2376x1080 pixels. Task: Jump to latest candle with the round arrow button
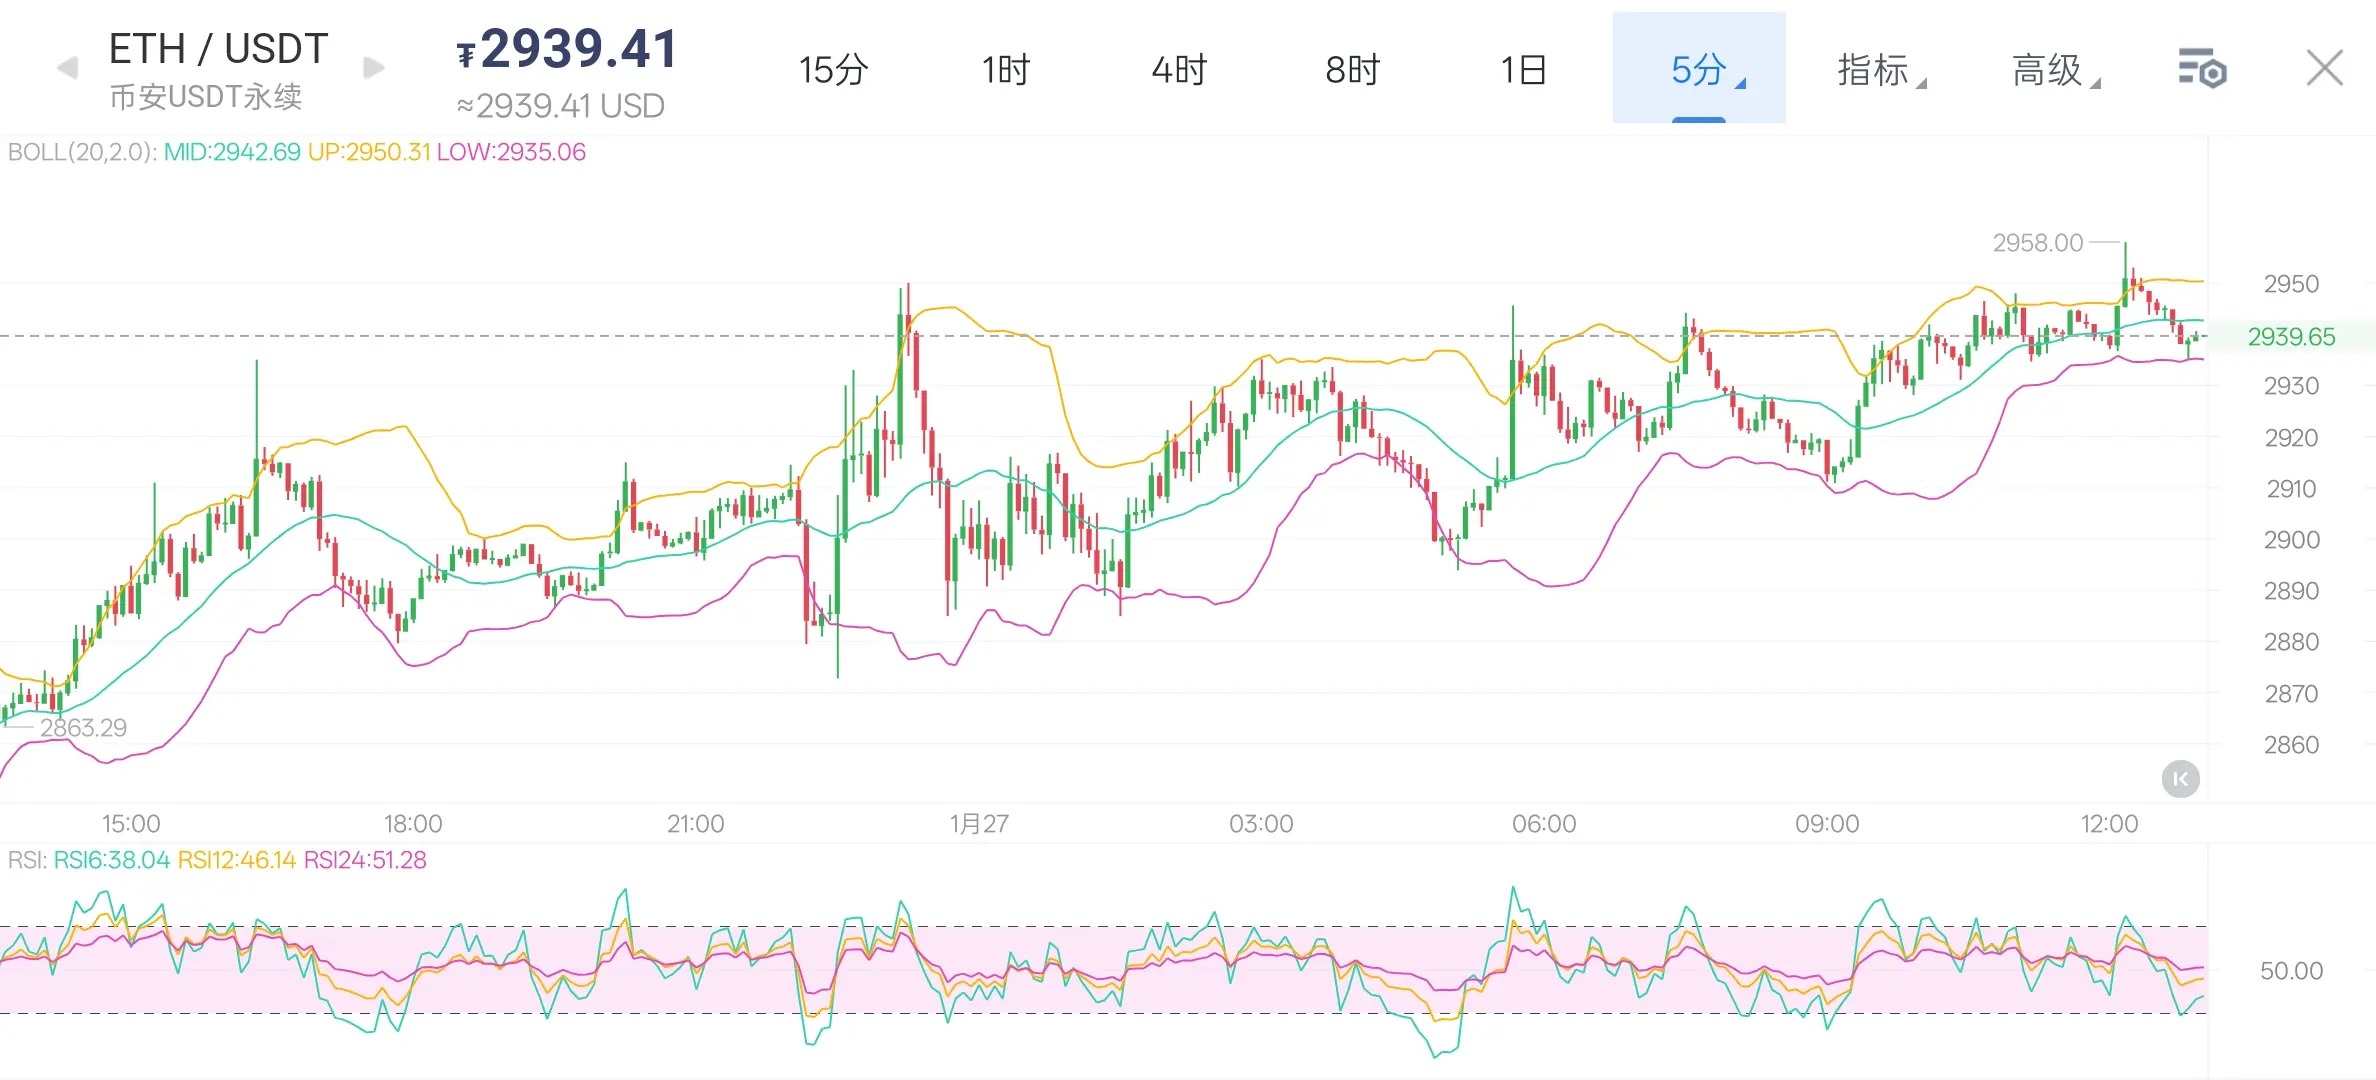2180,779
